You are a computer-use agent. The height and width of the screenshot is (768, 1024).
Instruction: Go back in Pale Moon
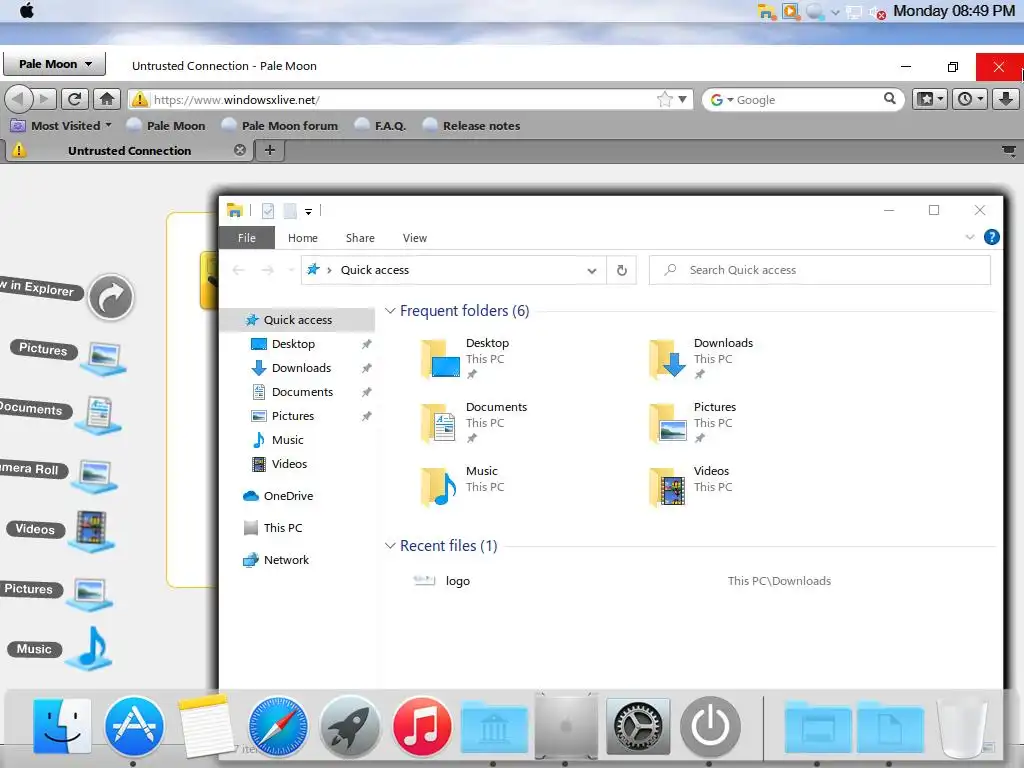18,99
